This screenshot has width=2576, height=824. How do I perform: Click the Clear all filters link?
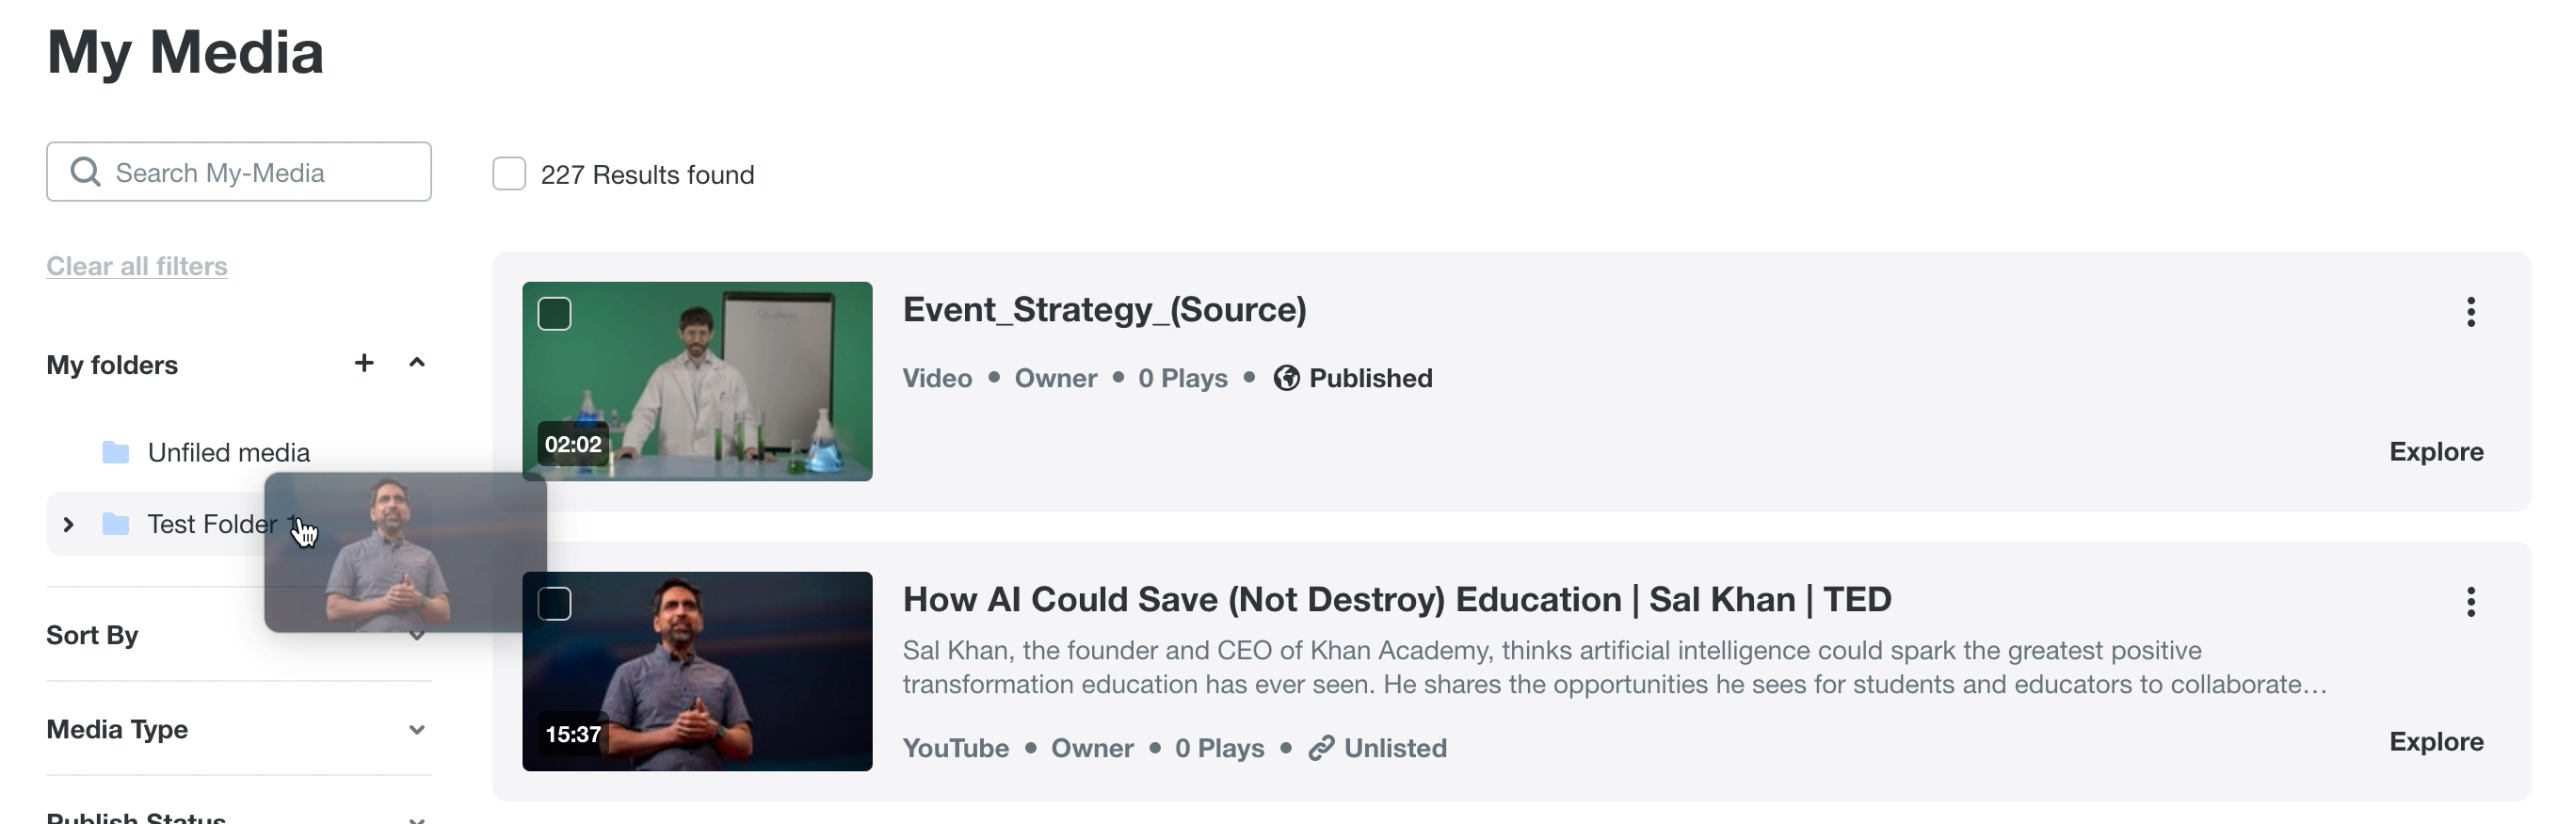(137, 266)
